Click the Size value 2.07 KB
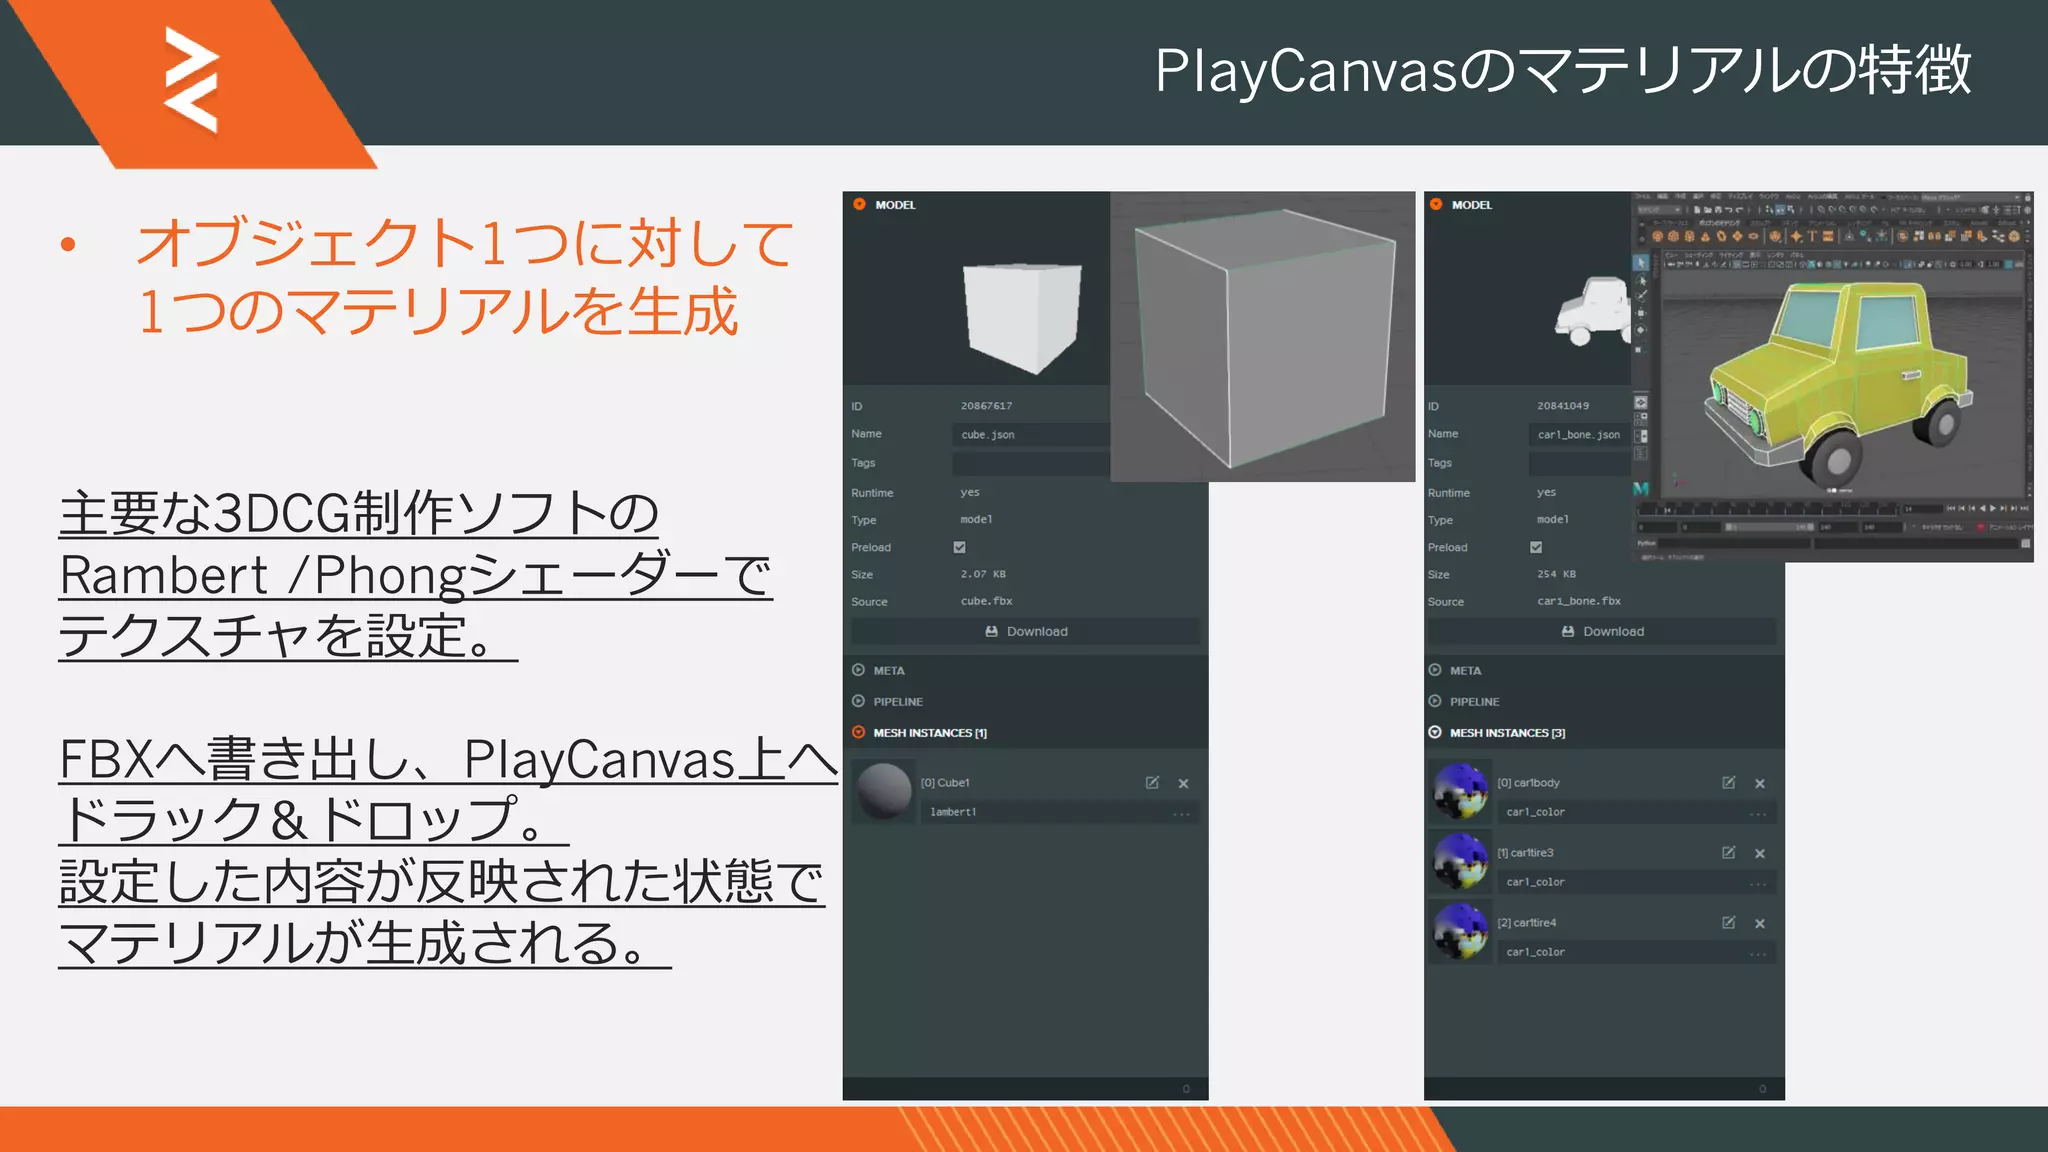2048x1152 pixels. pyautogui.click(x=983, y=574)
